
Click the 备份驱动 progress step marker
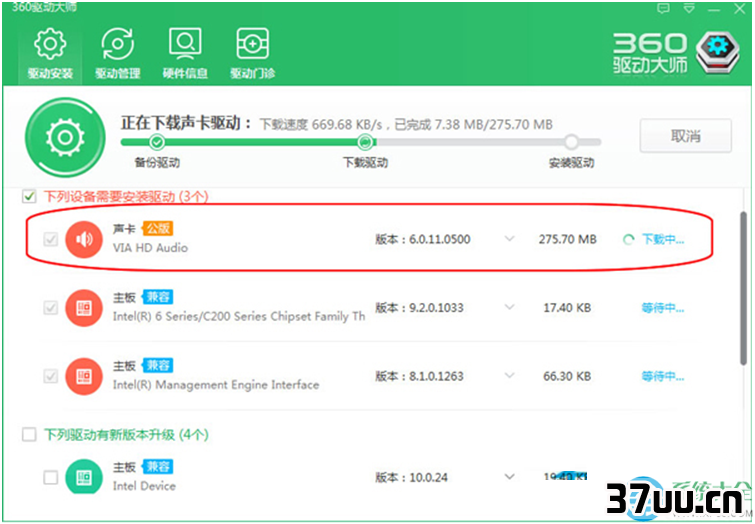tap(156, 142)
